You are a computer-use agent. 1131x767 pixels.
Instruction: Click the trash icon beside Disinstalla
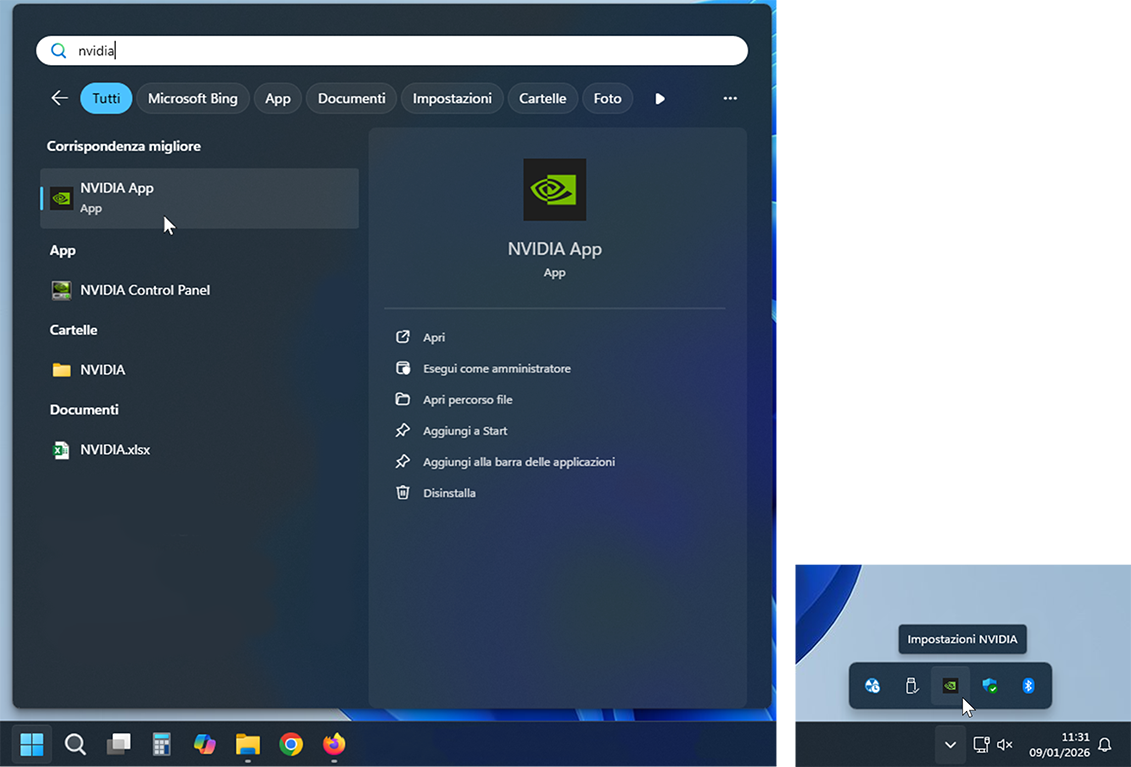coord(402,493)
